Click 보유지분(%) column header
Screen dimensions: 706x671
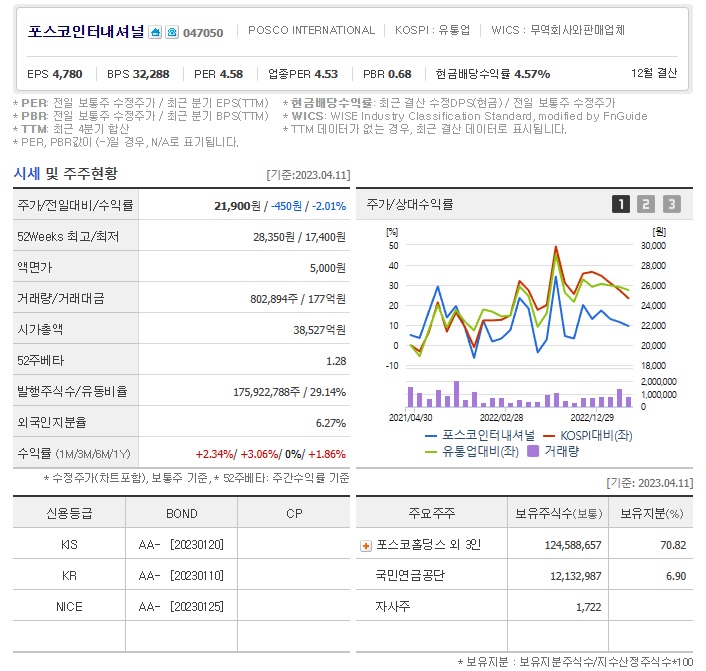click(x=652, y=513)
